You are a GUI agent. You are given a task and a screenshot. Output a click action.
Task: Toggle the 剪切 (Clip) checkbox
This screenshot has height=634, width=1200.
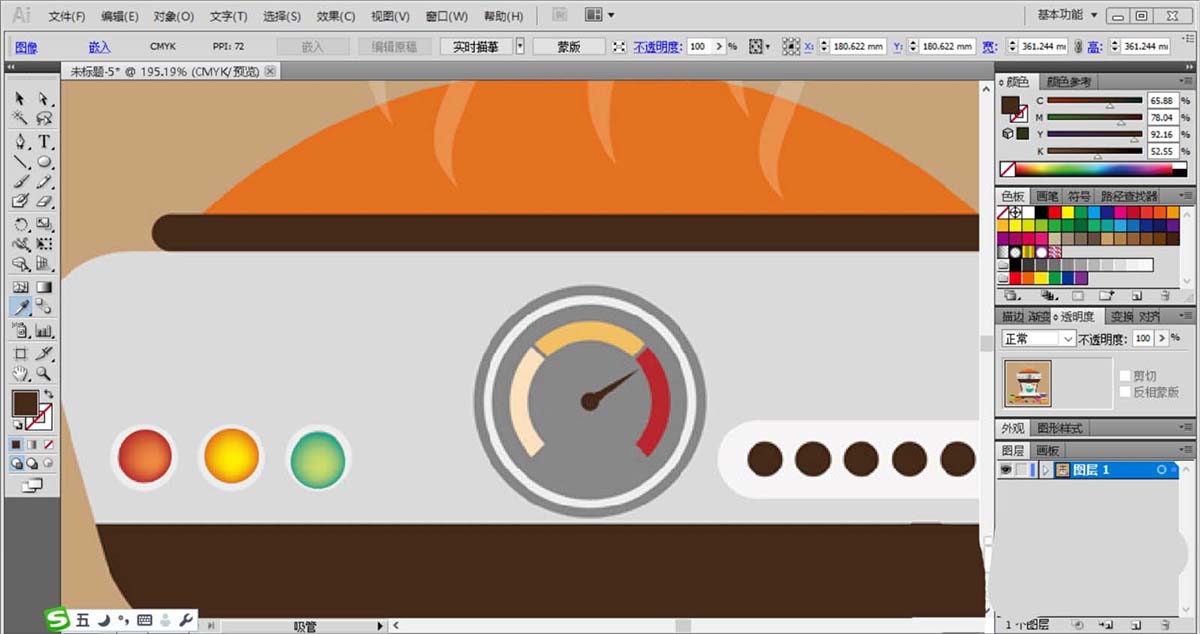tap(1125, 376)
